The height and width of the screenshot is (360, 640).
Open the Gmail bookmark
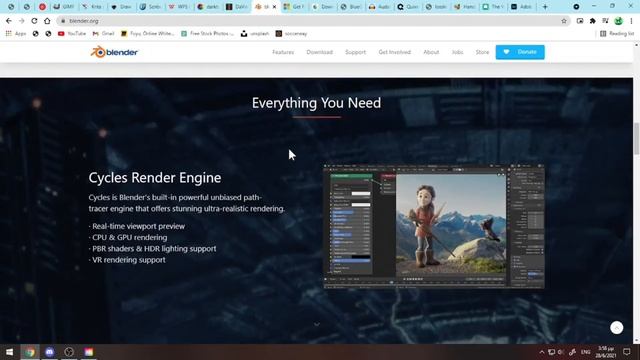[x=104, y=33]
